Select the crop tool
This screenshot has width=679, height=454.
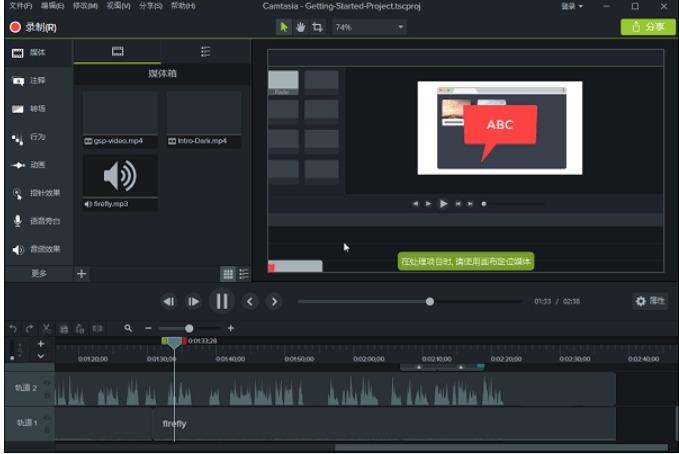(x=317, y=27)
